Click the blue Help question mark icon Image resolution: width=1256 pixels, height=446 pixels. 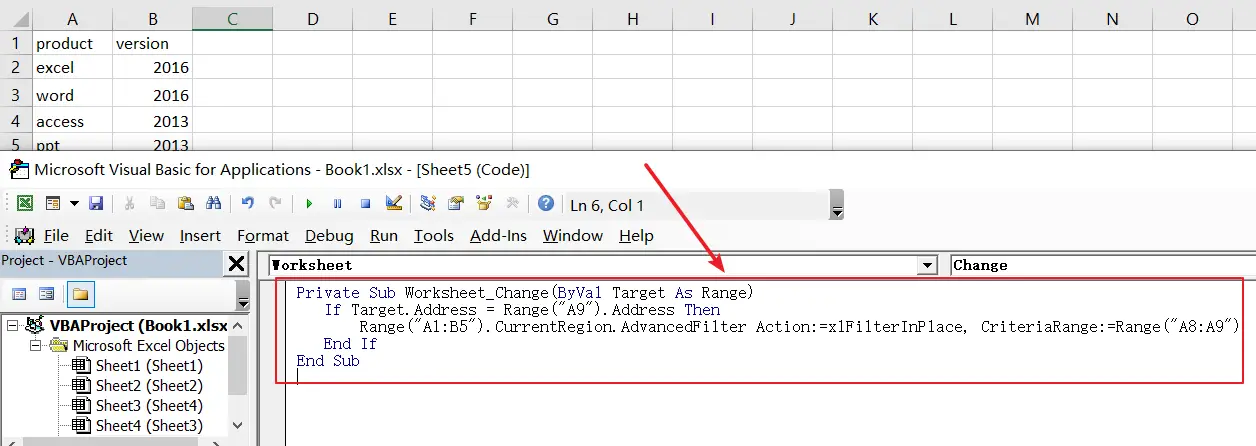coord(545,203)
